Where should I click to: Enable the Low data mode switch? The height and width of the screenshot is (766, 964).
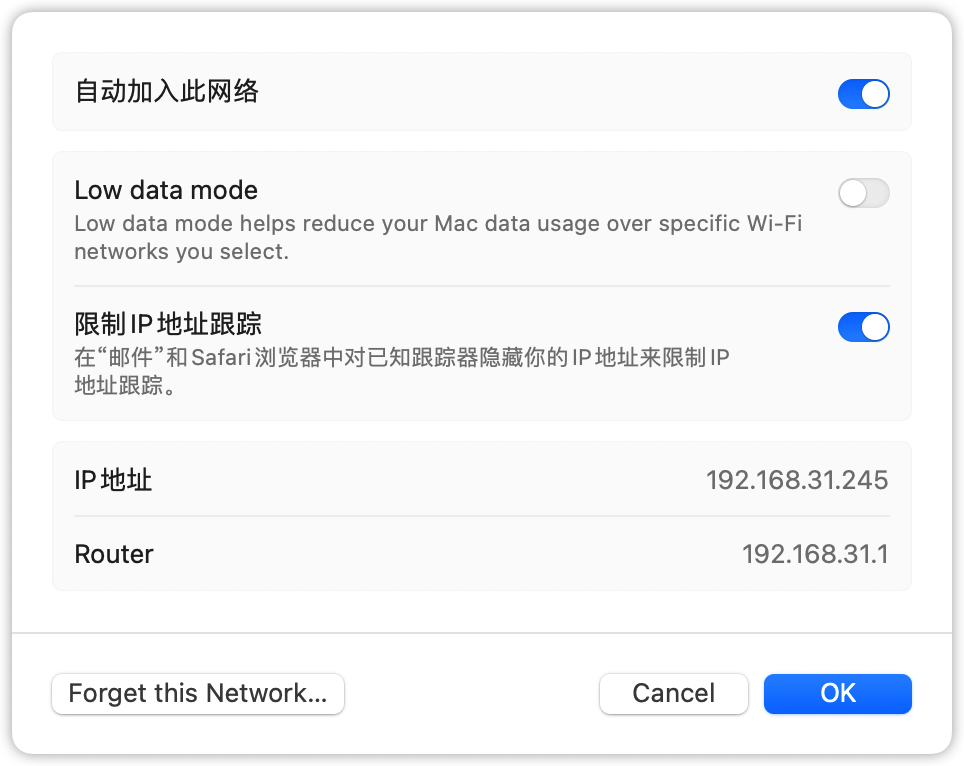tap(863, 193)
